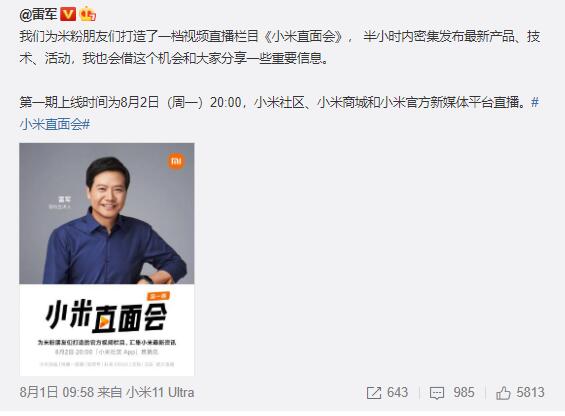Screen dimensions: 565x416
Task: Open the 小米直面会# hashtag topic link
Action: (54, 124)
